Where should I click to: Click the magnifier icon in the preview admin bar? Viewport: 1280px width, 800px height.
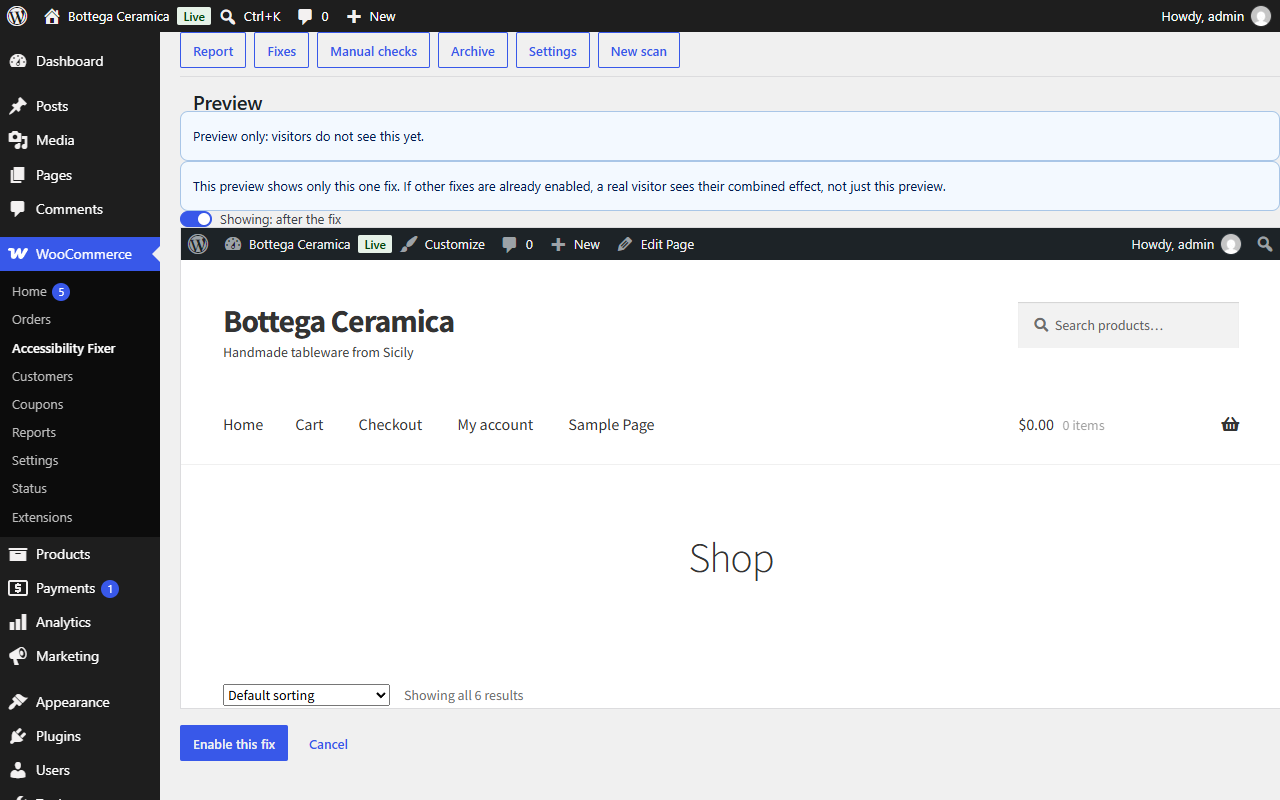point(1265,244)
